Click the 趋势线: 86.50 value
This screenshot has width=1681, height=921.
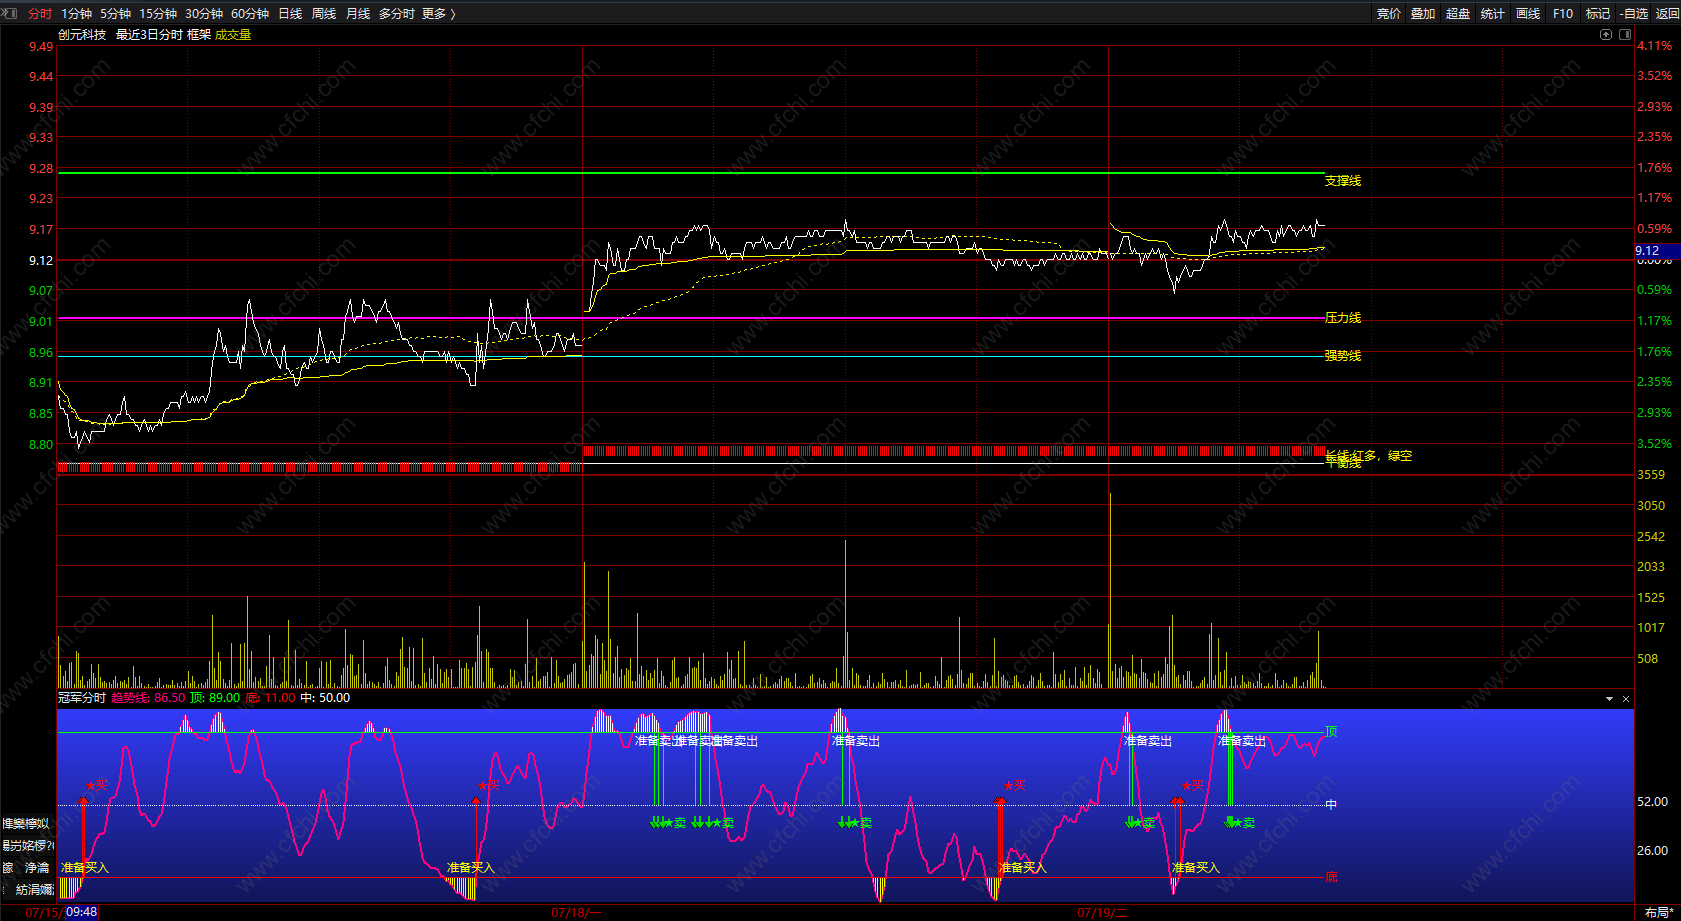coord(148,698)
